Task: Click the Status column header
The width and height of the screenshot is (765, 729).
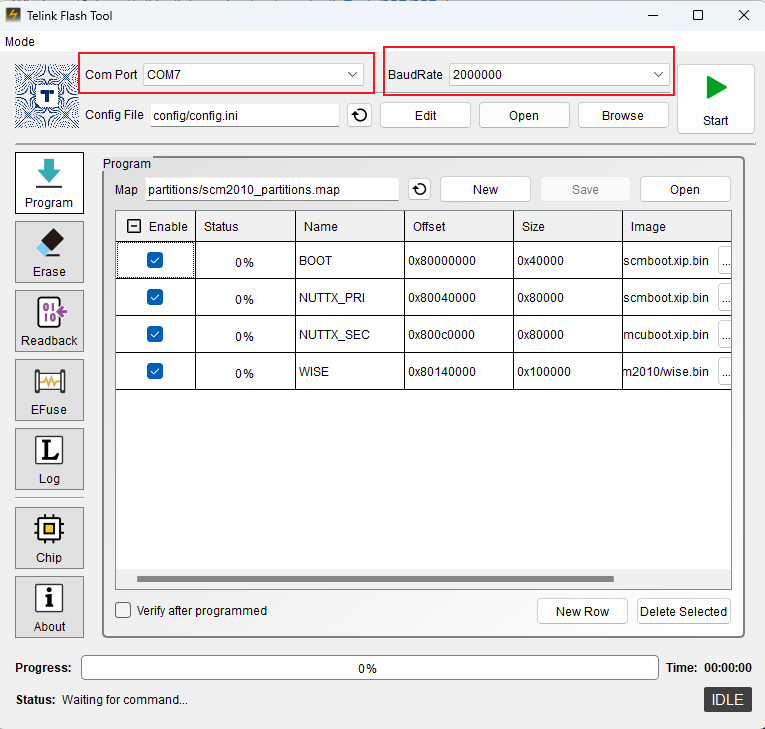Action: (245, 226)
